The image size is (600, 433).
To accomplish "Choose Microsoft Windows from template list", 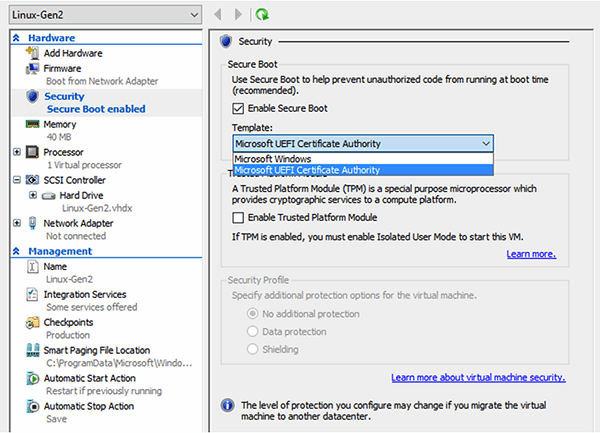I will pyautogui.click(x=274, y=158).
